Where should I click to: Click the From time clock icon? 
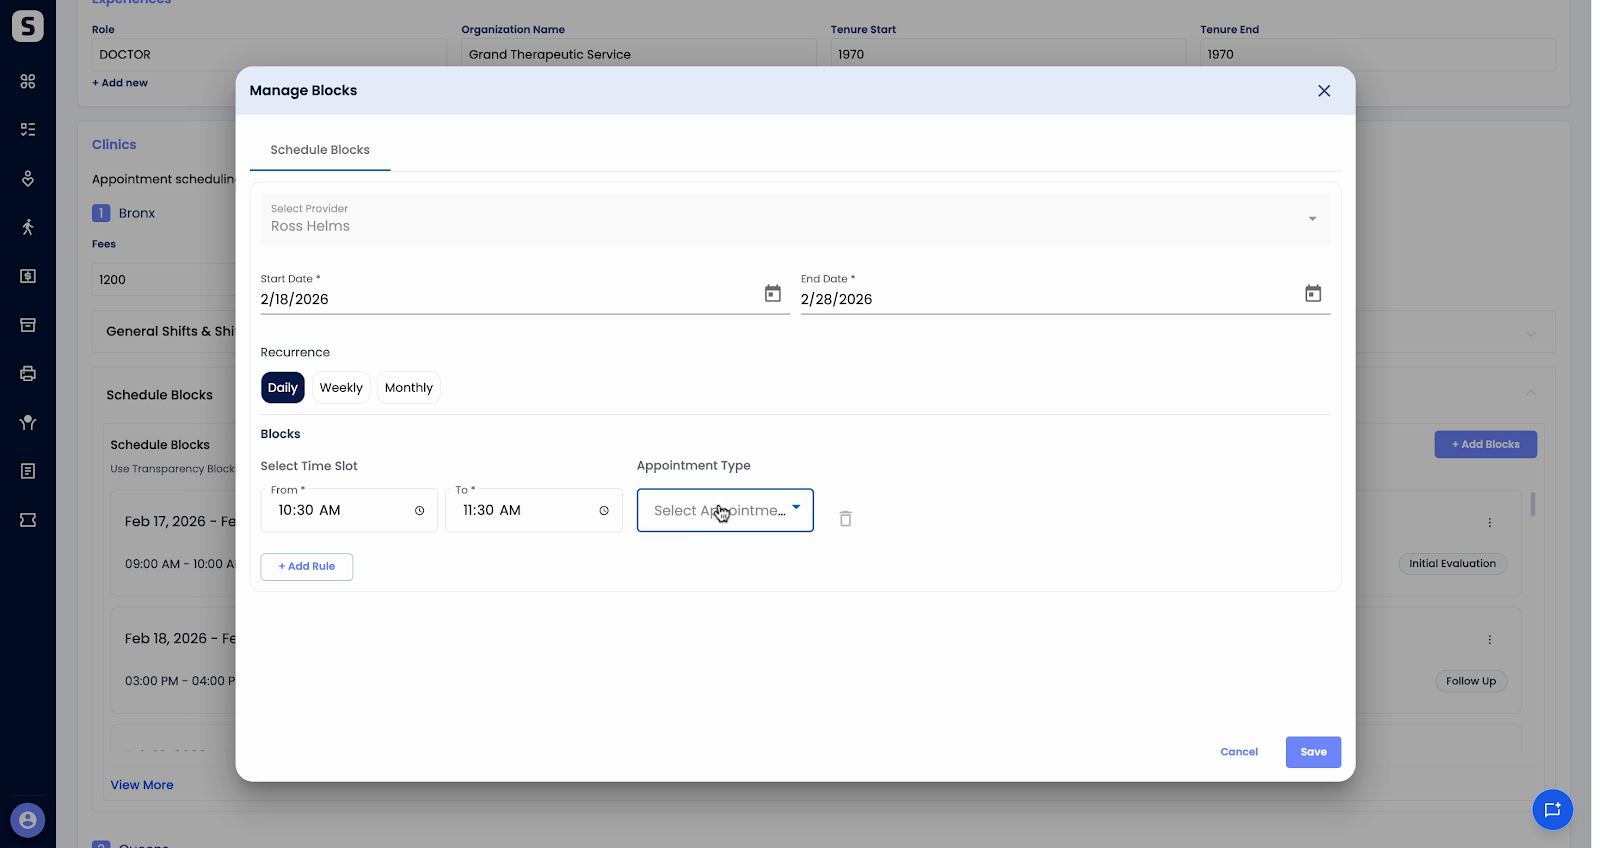click(420, 510)
